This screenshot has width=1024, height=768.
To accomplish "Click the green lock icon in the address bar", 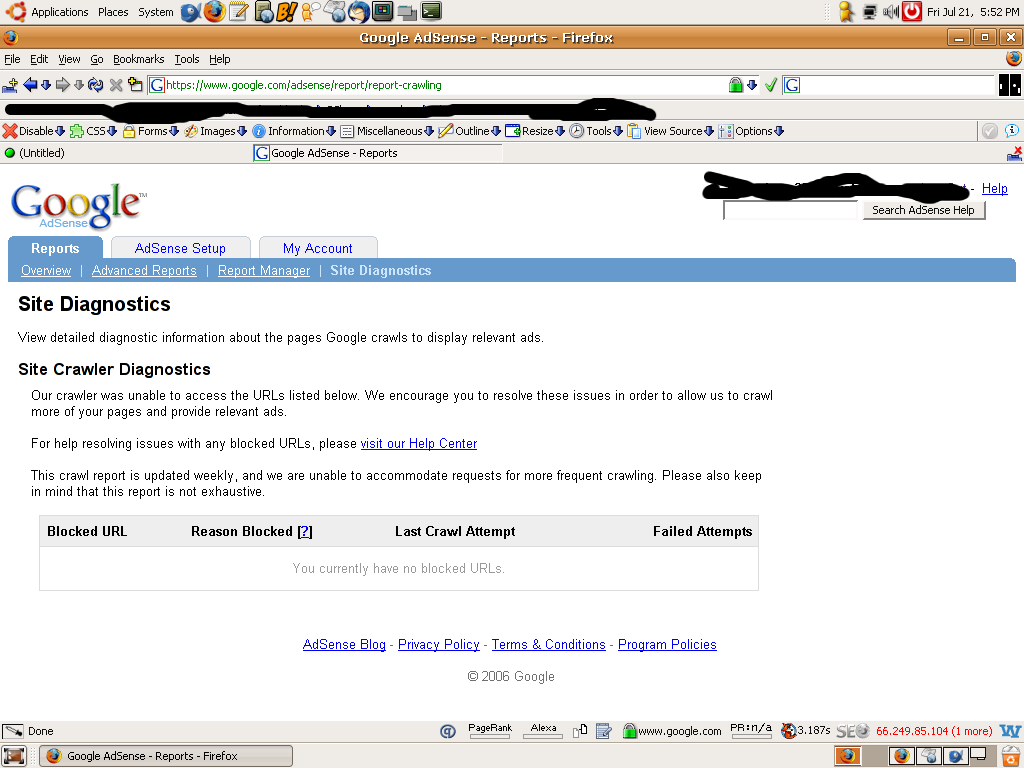I will point(735,85).
